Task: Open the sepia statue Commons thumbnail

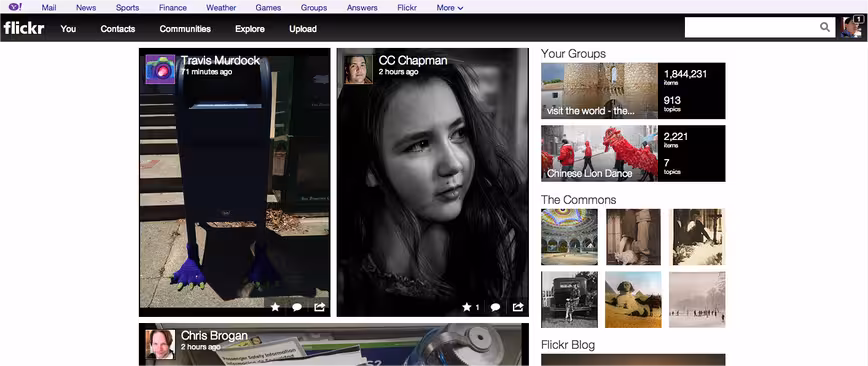Action: pyautogui.click(x=633, y=237)
